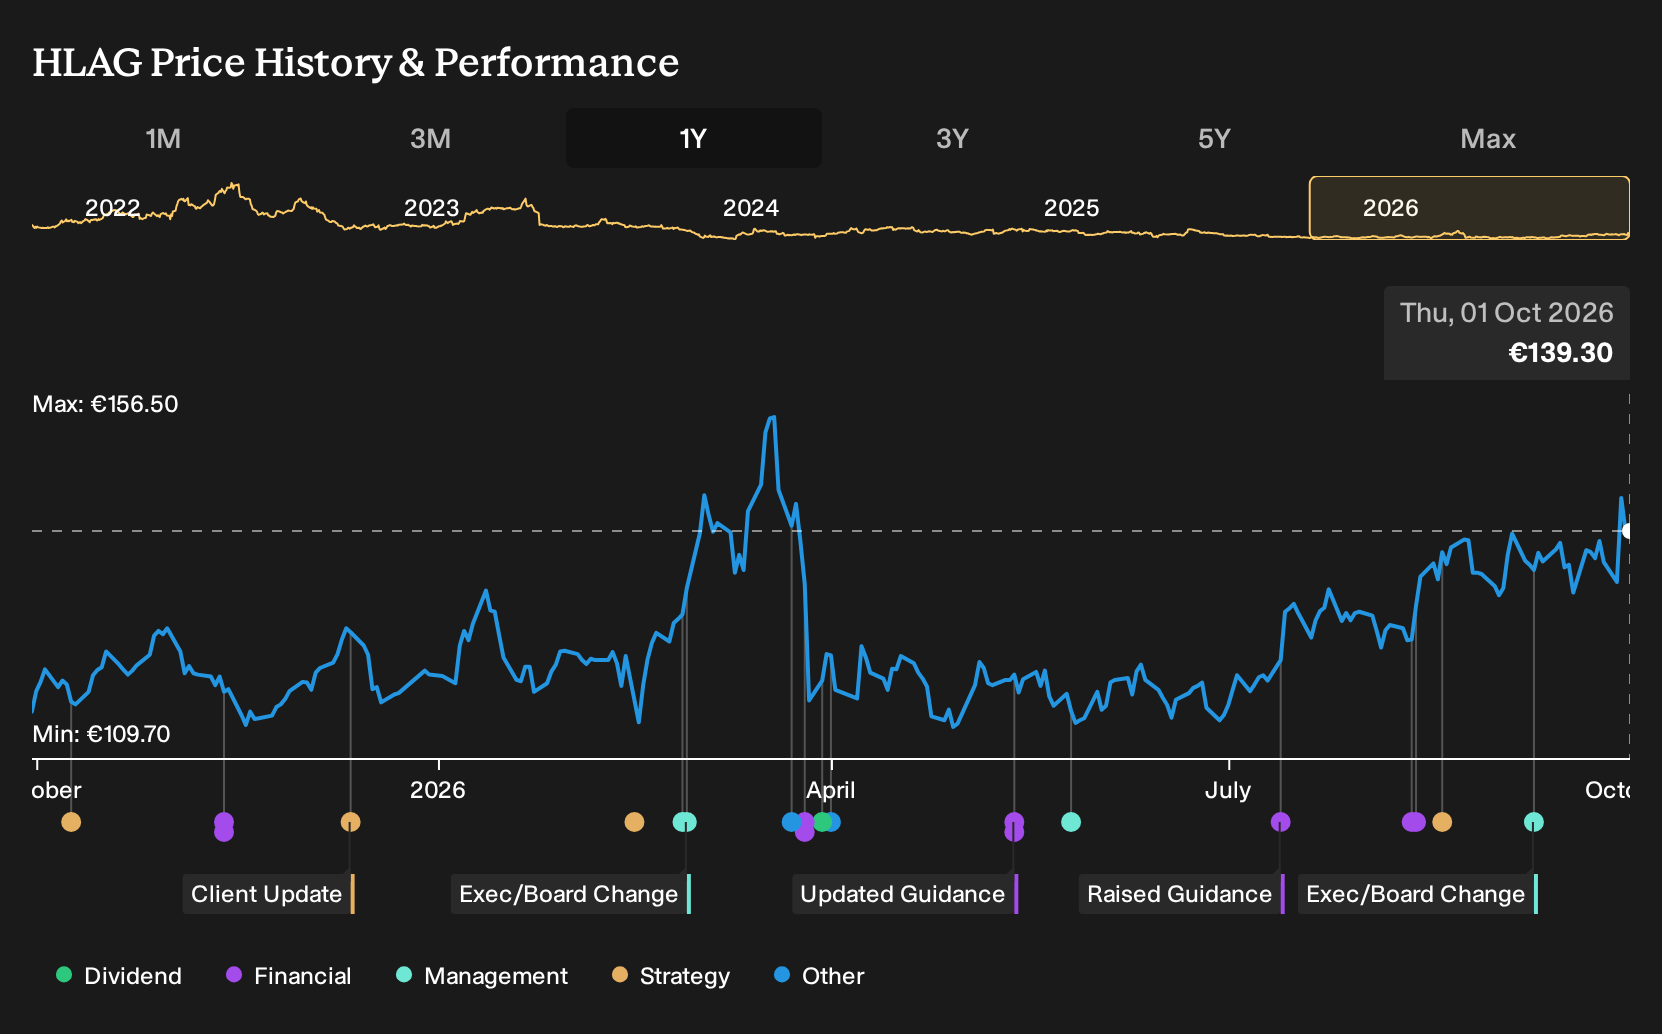Choose the 5Y range tab
Screen dimensions: 1662x1034
1214,138
